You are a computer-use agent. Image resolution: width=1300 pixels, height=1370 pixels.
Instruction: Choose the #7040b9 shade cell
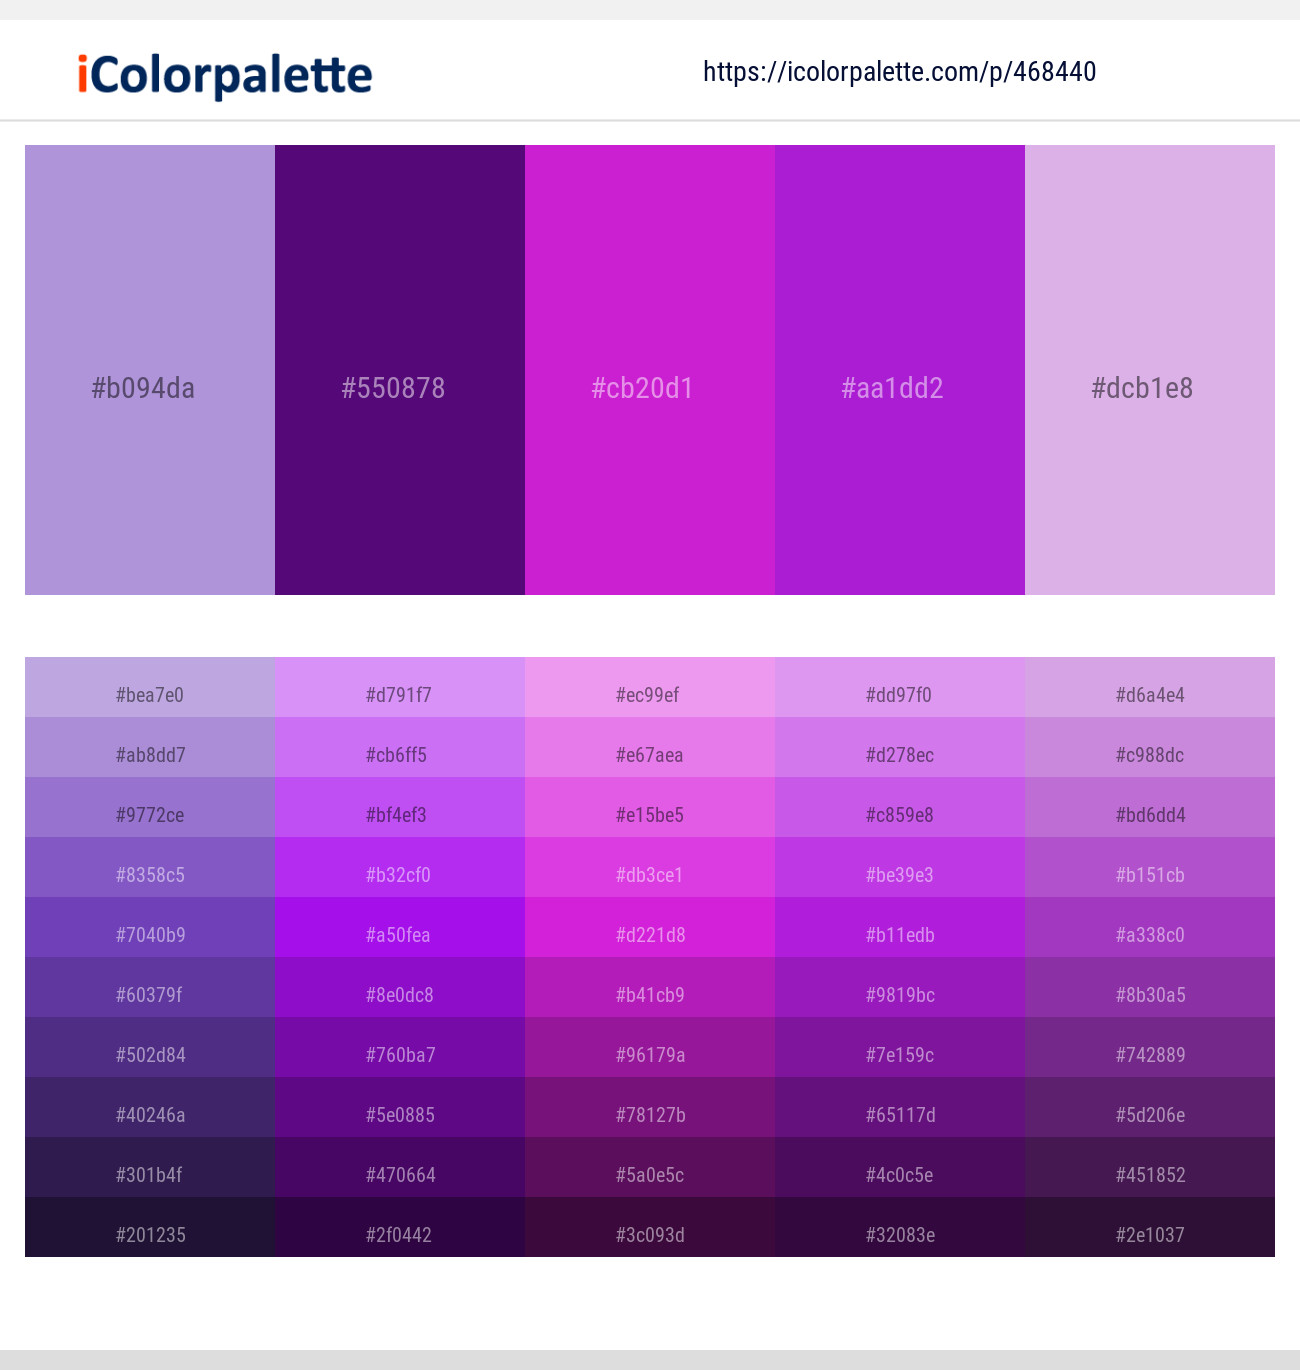coord(150,927)
